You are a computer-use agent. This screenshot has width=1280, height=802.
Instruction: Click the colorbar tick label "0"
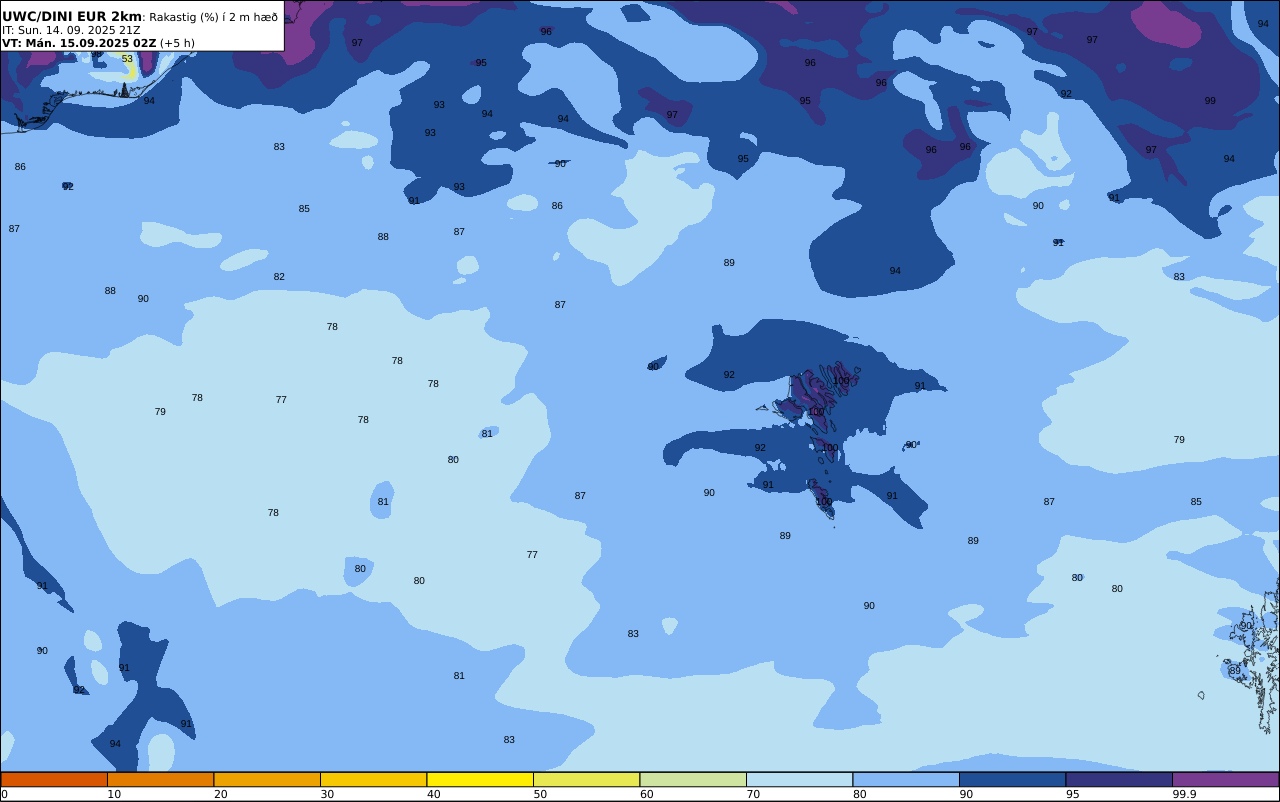tap(4, 794)
